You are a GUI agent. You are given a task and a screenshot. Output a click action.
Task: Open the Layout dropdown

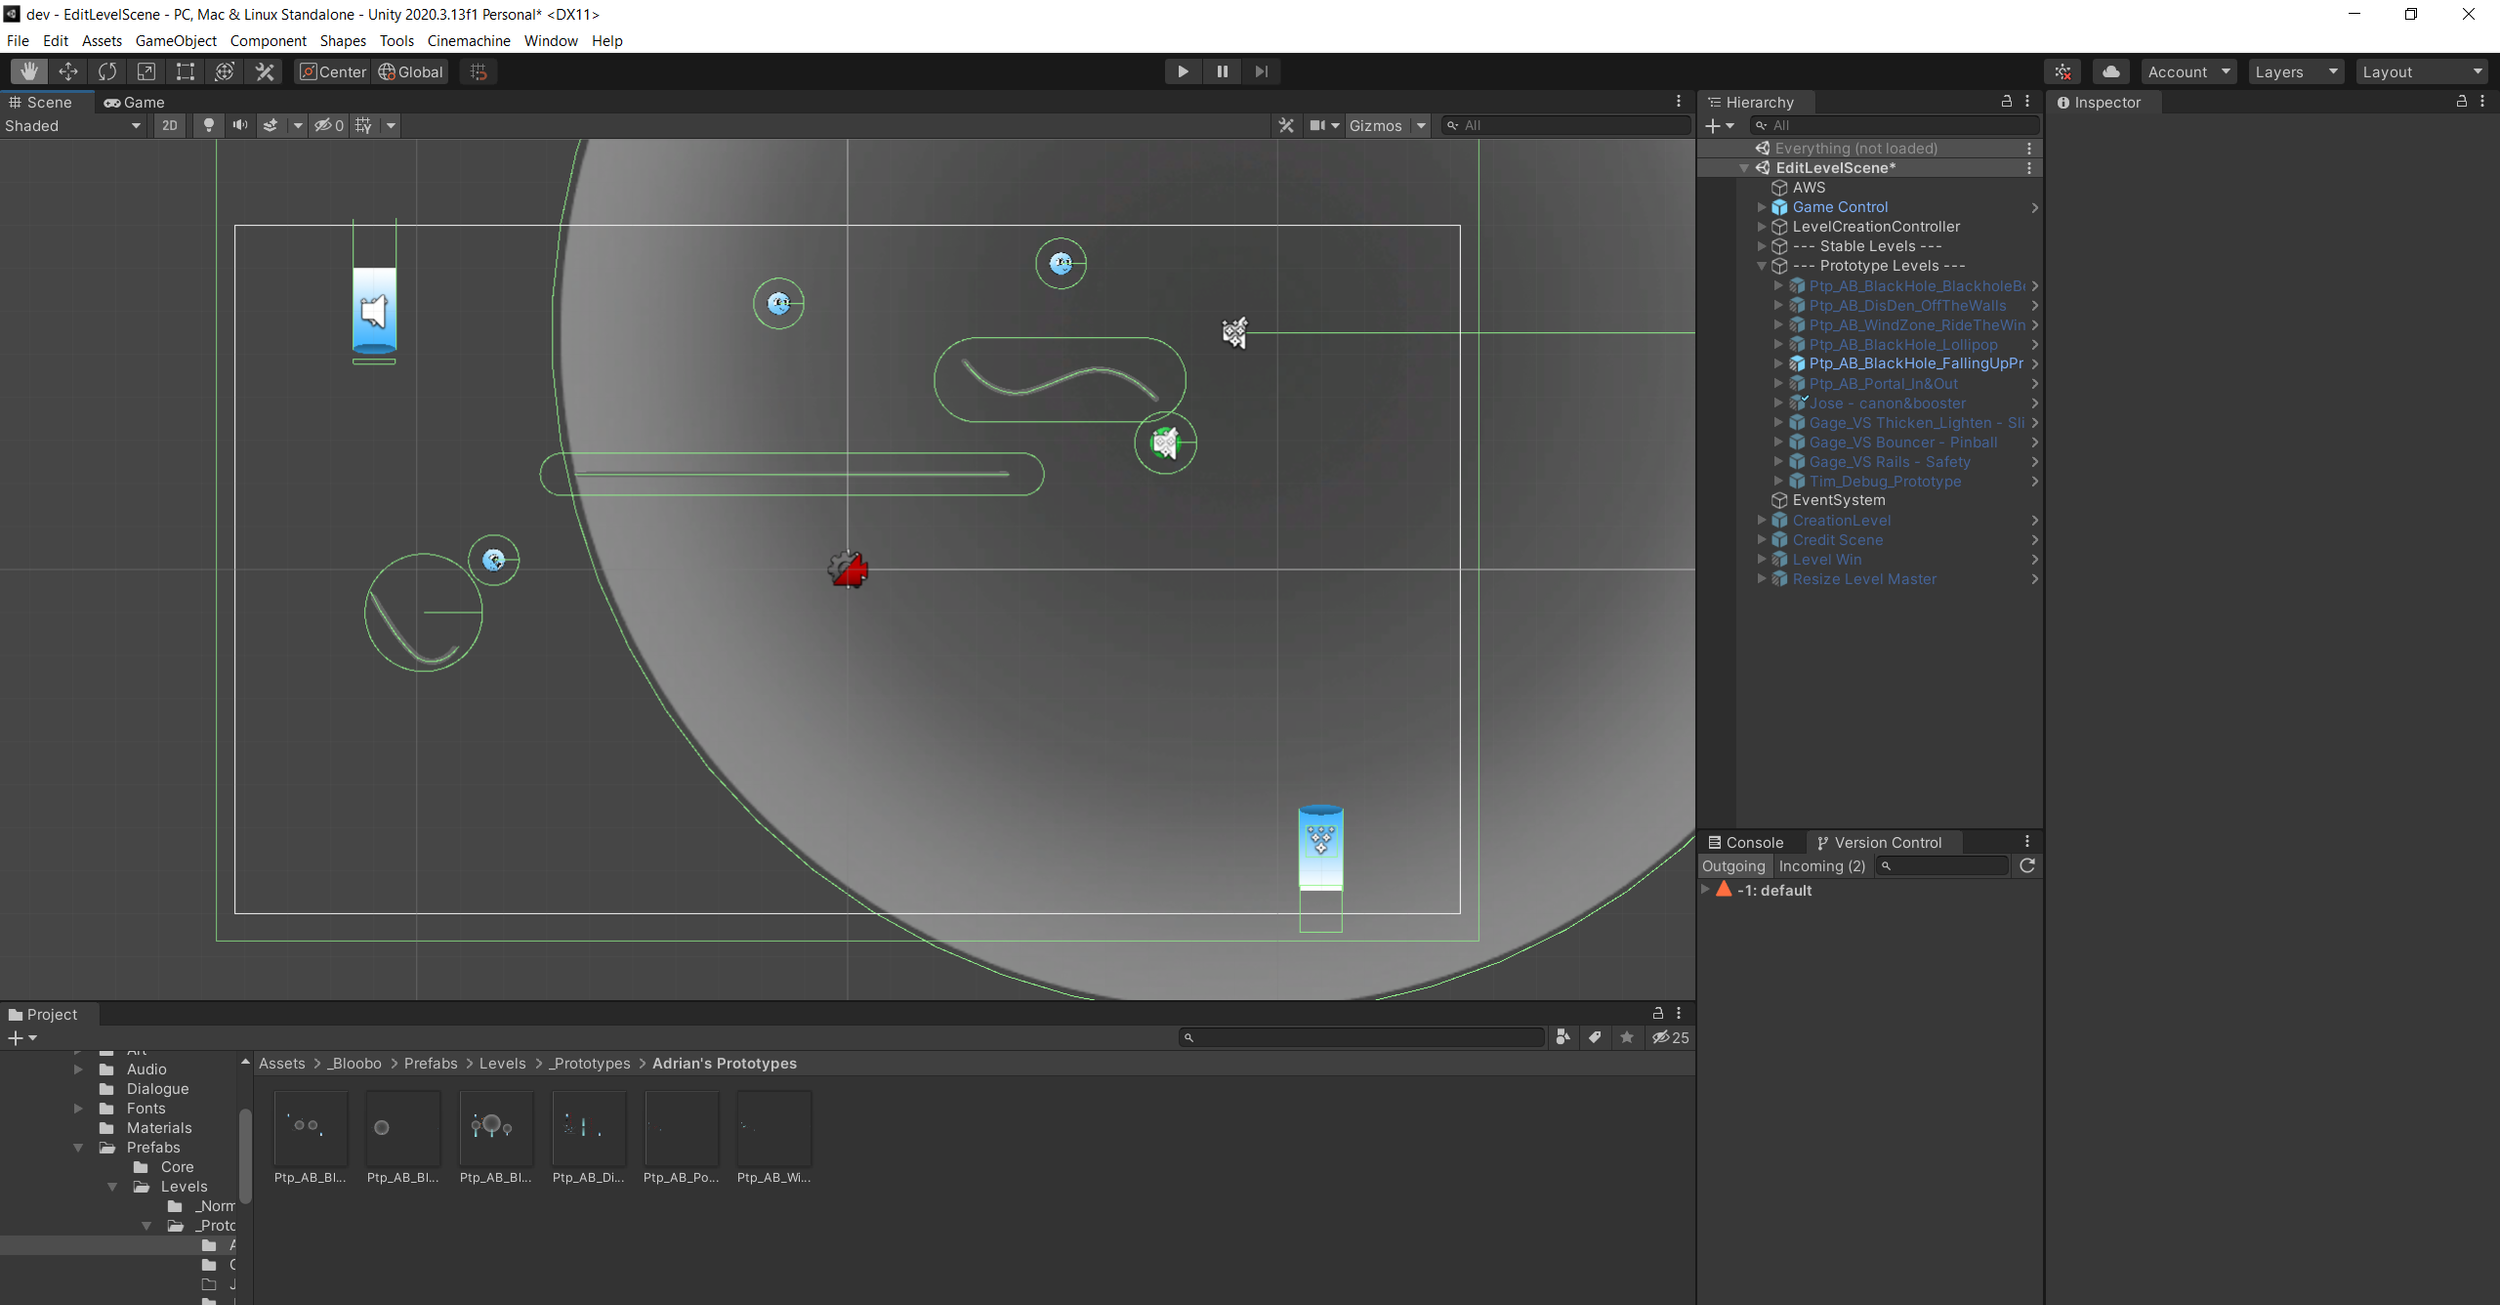tap(2422, 71)
